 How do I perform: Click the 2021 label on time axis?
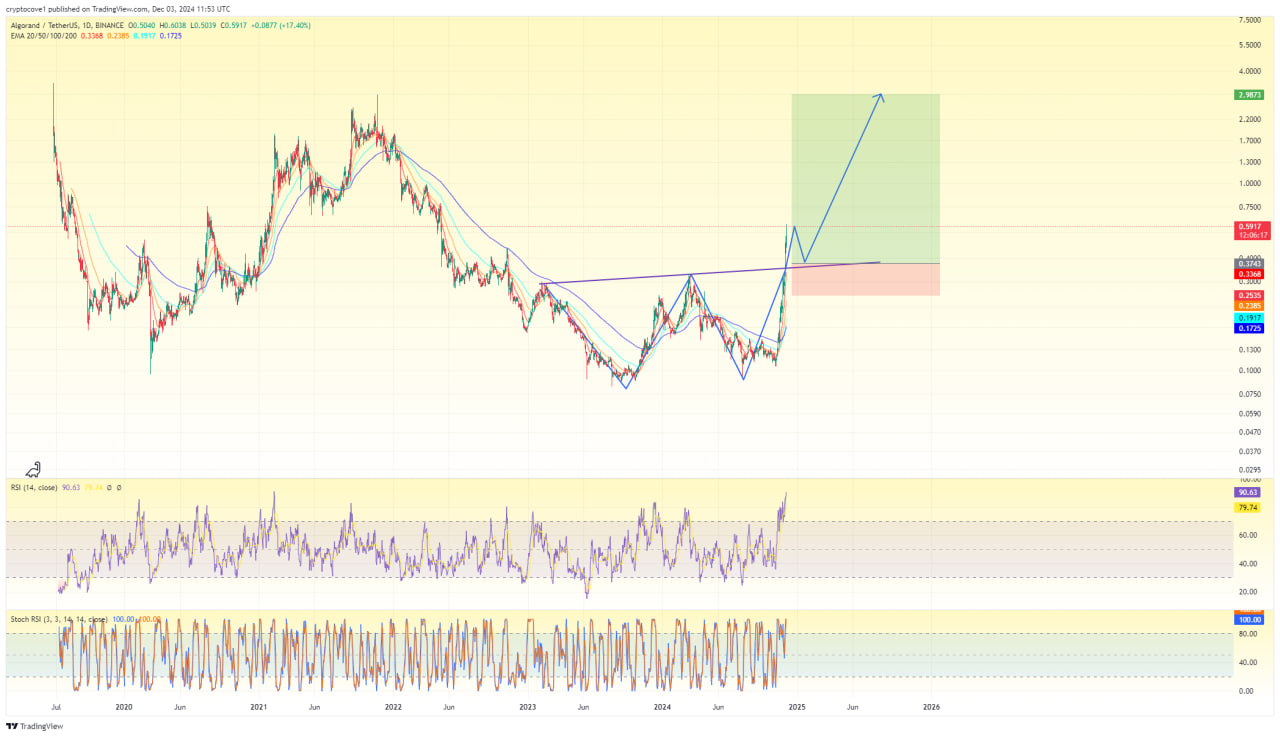tap(259, 706)
